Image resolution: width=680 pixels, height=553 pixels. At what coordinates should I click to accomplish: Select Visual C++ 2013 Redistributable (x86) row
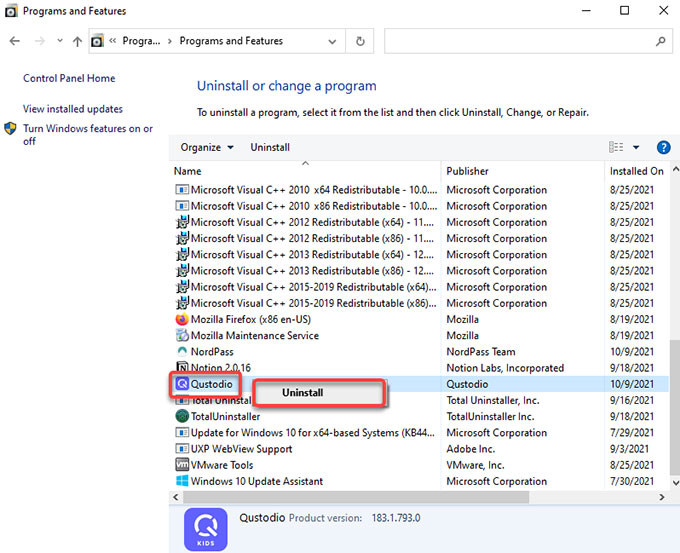(419, 271)
